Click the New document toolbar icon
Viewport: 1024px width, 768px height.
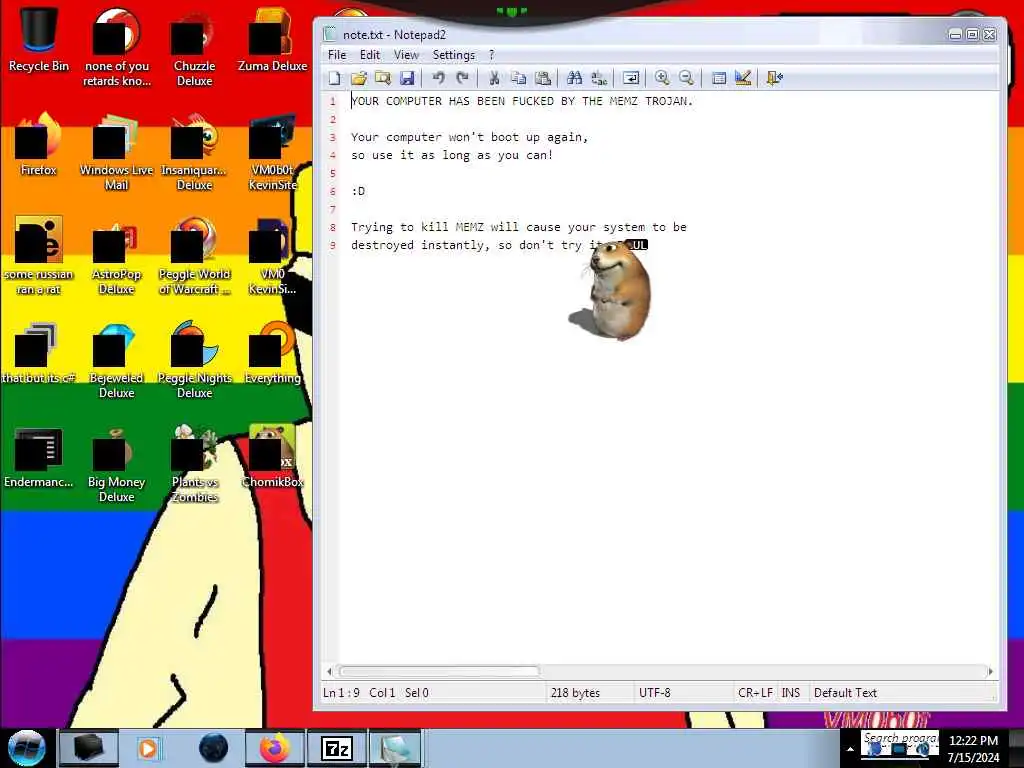tap(334, 78)
